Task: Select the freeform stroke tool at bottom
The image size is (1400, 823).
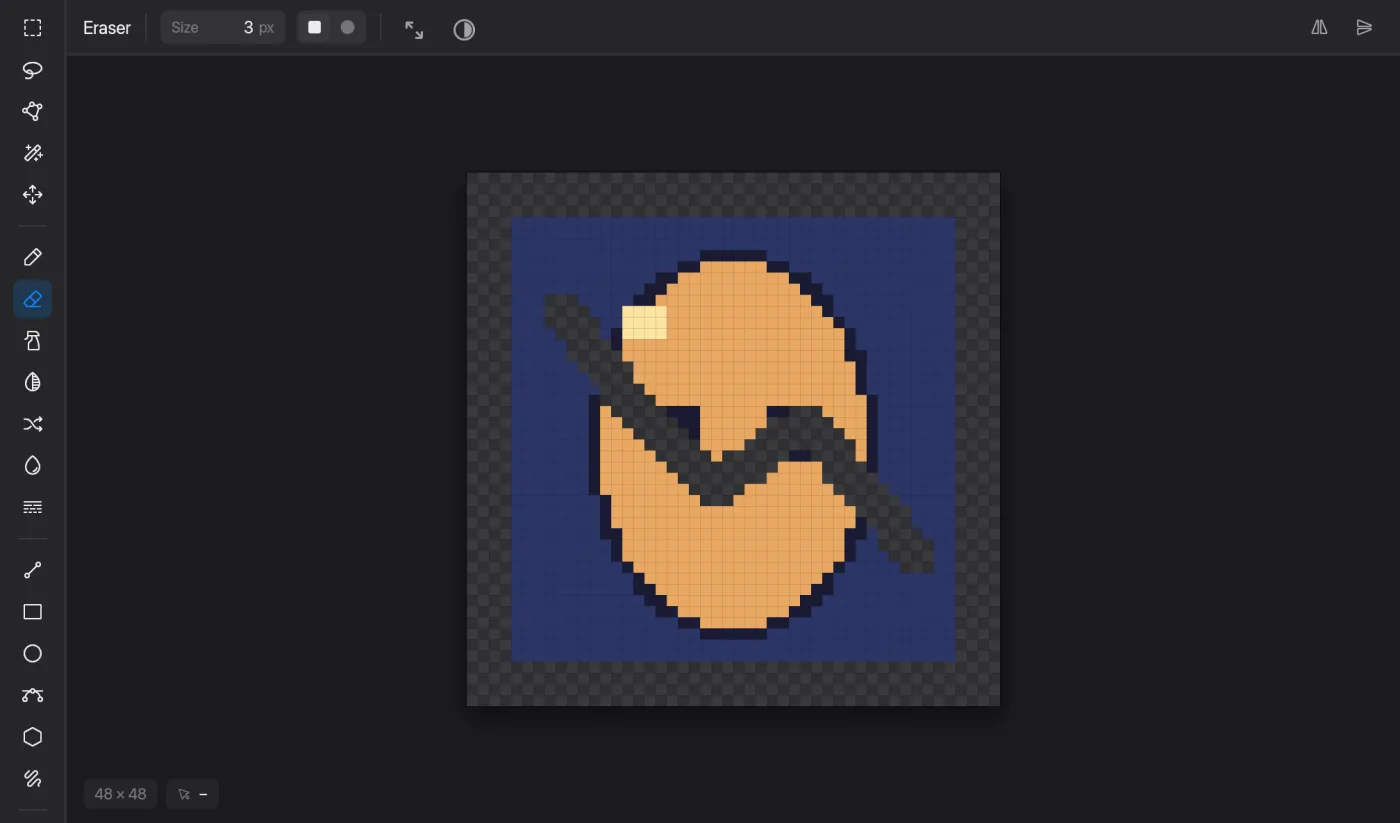Action: pyautogui.click(x=33, y=778)
